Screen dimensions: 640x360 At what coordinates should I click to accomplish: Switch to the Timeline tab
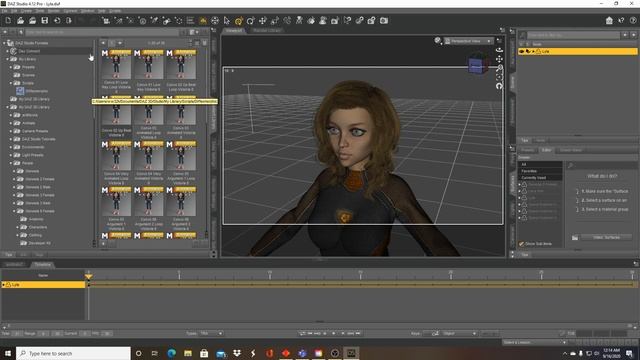pos(42,264)
